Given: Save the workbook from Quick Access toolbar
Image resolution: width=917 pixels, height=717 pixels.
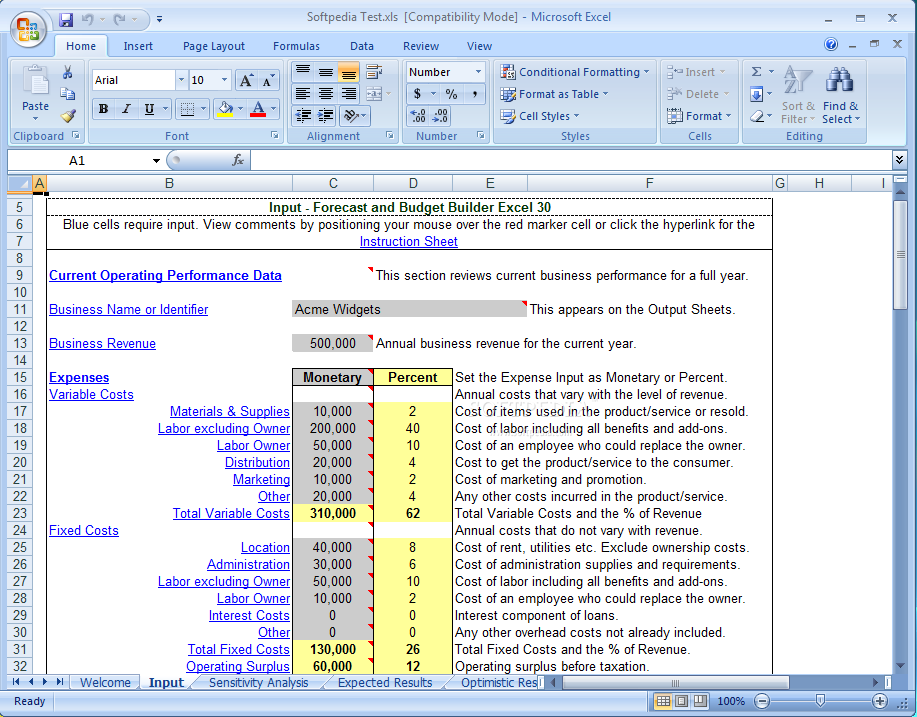Looking at the screenshot, I should pyautogui.click(x=66, y=19).
